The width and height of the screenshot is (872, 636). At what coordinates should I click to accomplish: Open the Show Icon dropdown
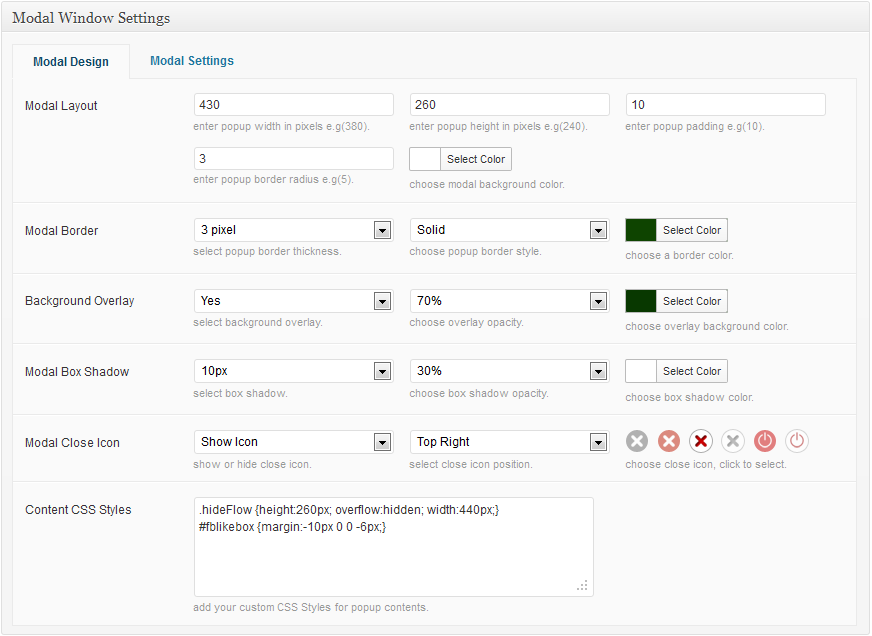coord(294,443)
